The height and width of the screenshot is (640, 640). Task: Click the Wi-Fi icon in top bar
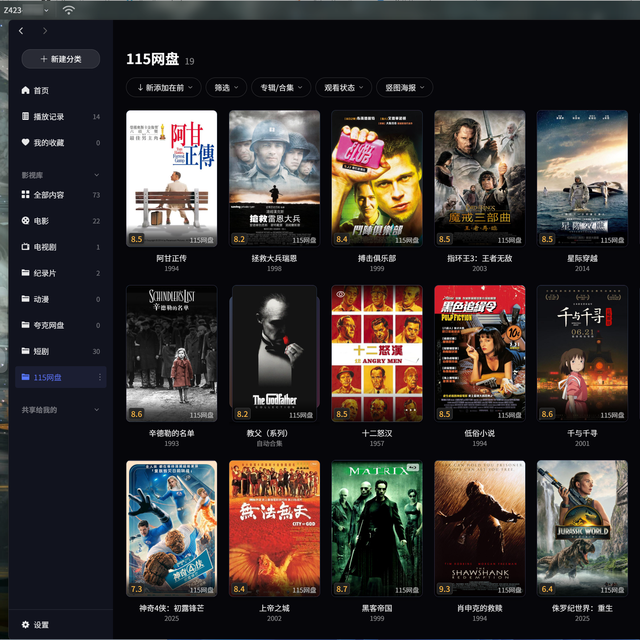click(69, 10)
